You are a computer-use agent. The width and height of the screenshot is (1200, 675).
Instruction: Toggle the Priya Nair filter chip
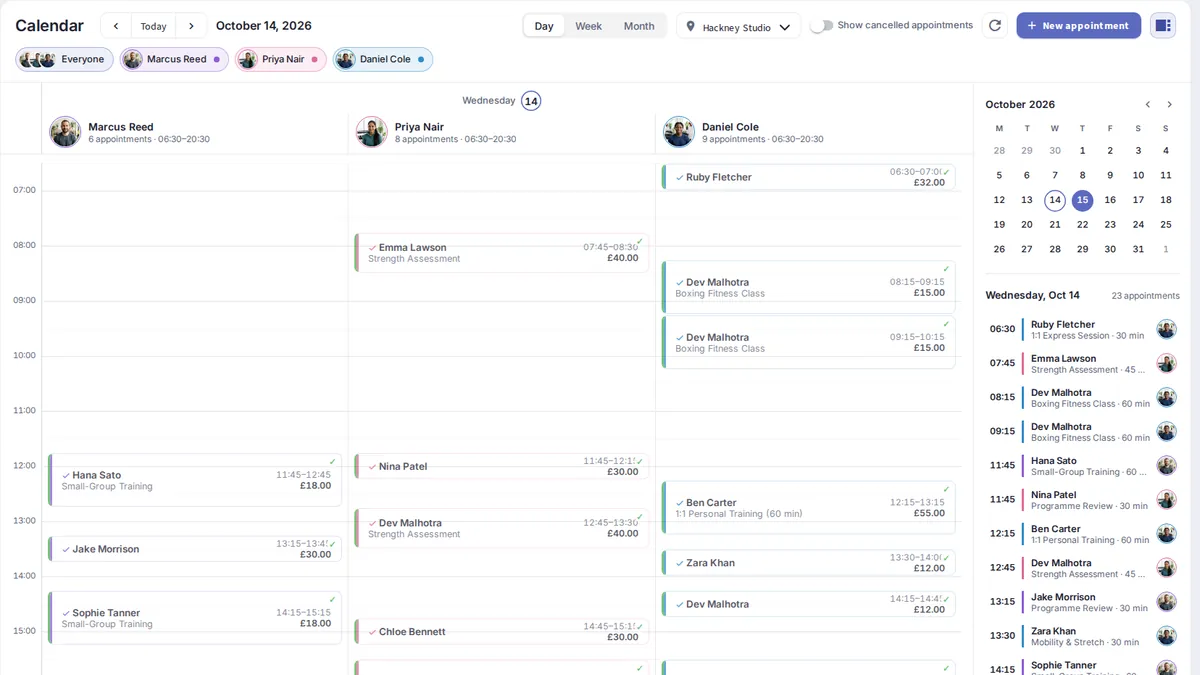coord(280,59)
